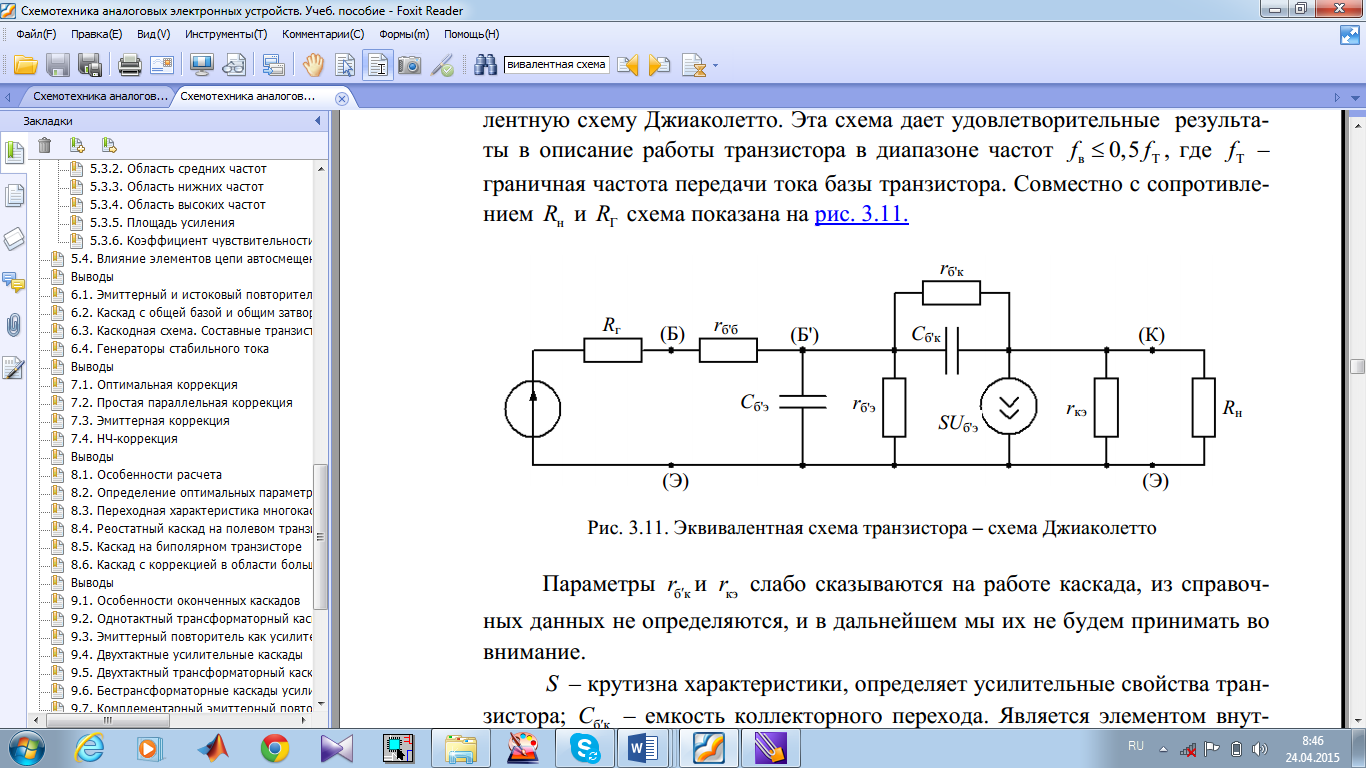Click the Save floppy disk icon

click(x=58, y=66)
